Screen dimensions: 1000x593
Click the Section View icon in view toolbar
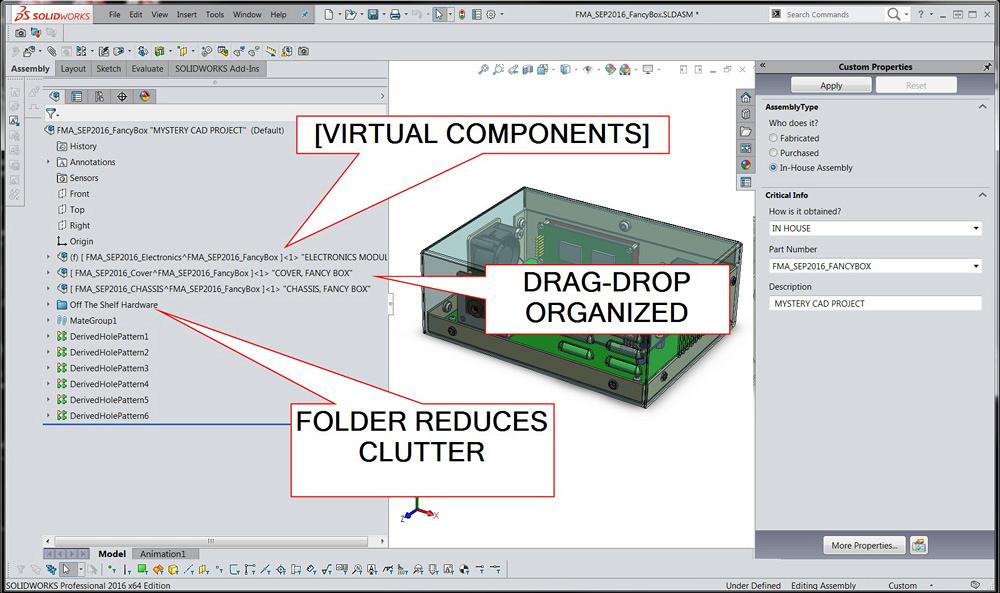point(527,69)
